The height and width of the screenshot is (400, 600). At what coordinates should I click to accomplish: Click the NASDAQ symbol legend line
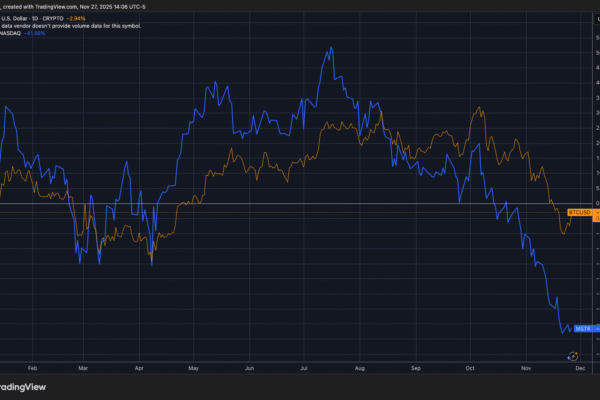point(12,33)
